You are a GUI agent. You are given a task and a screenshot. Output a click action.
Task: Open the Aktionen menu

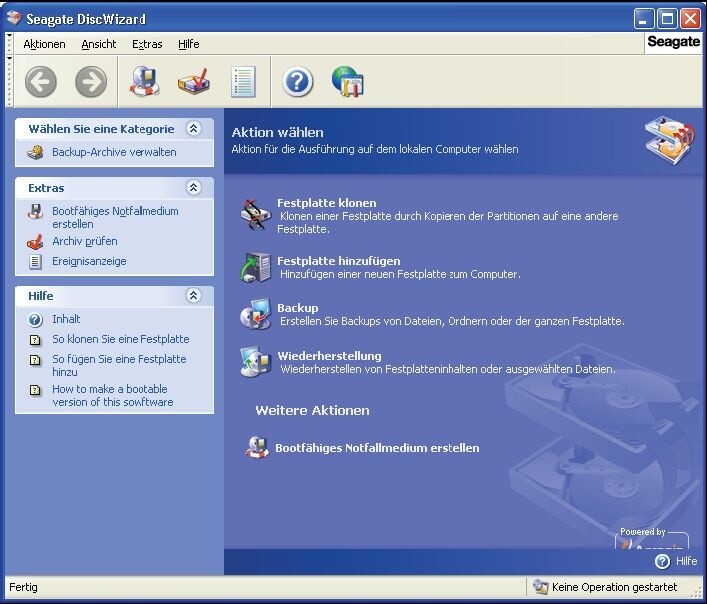(x=44, y=44)
